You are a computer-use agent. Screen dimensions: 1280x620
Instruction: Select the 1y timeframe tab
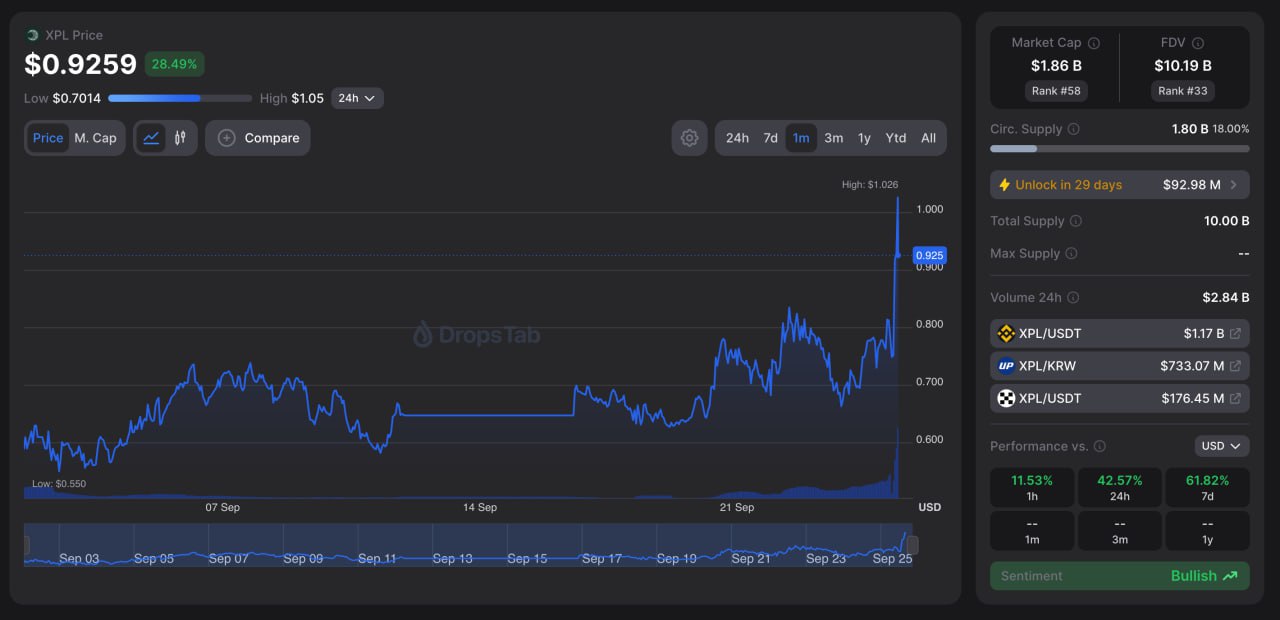pos(864,138)
